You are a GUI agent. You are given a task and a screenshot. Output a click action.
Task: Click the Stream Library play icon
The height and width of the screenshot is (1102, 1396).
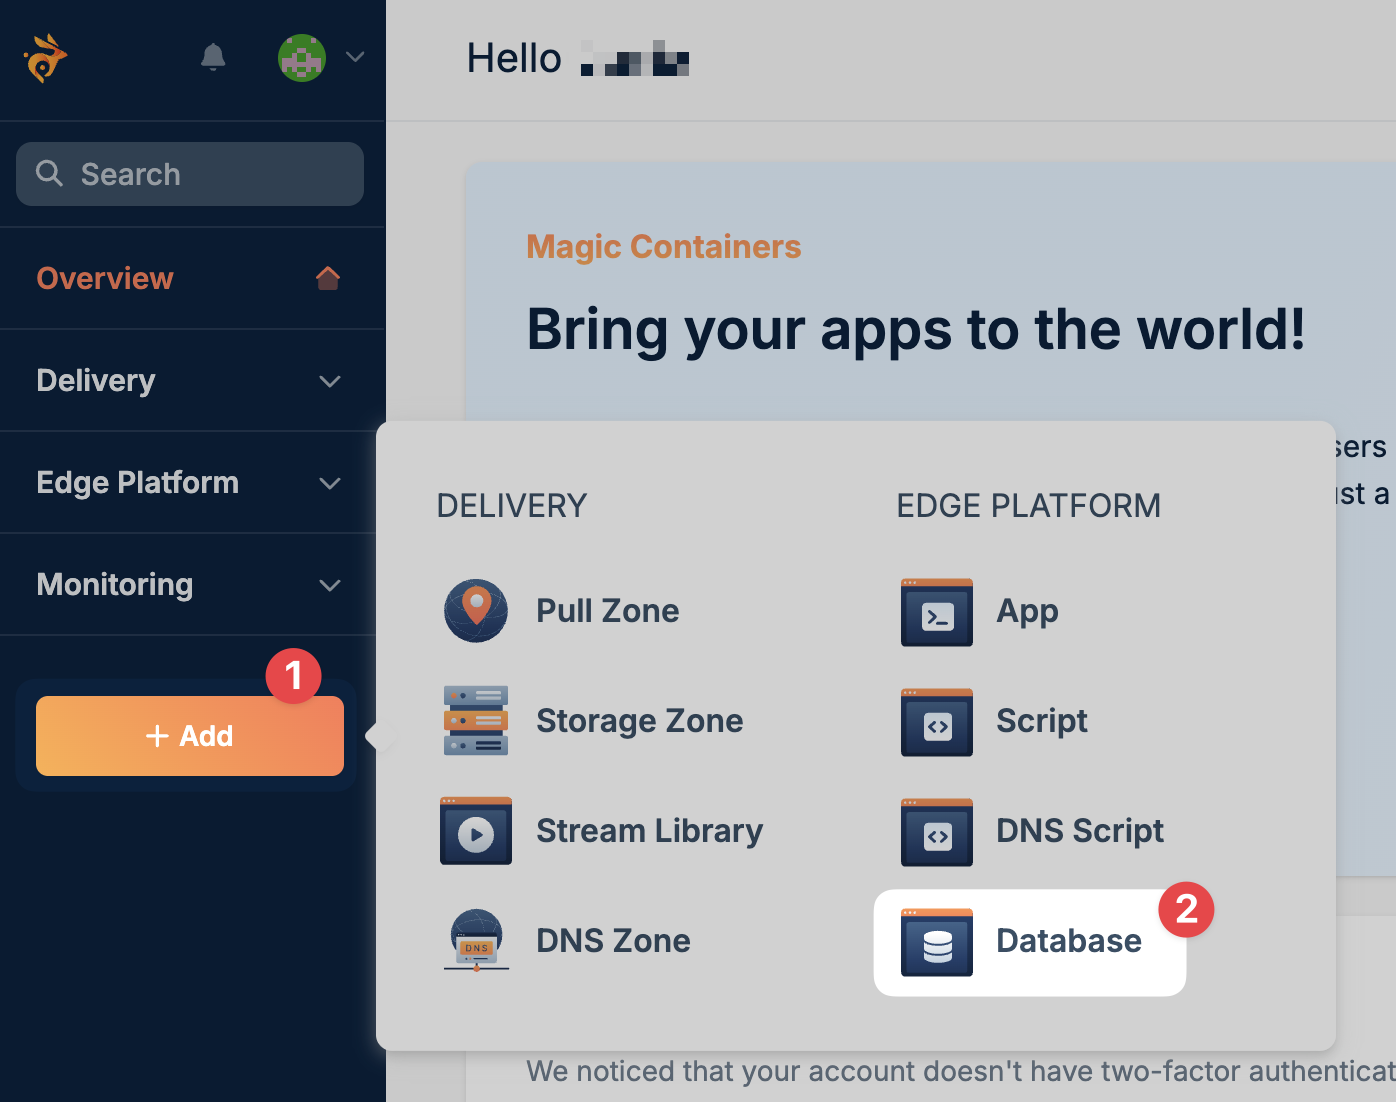click(476, 831)
